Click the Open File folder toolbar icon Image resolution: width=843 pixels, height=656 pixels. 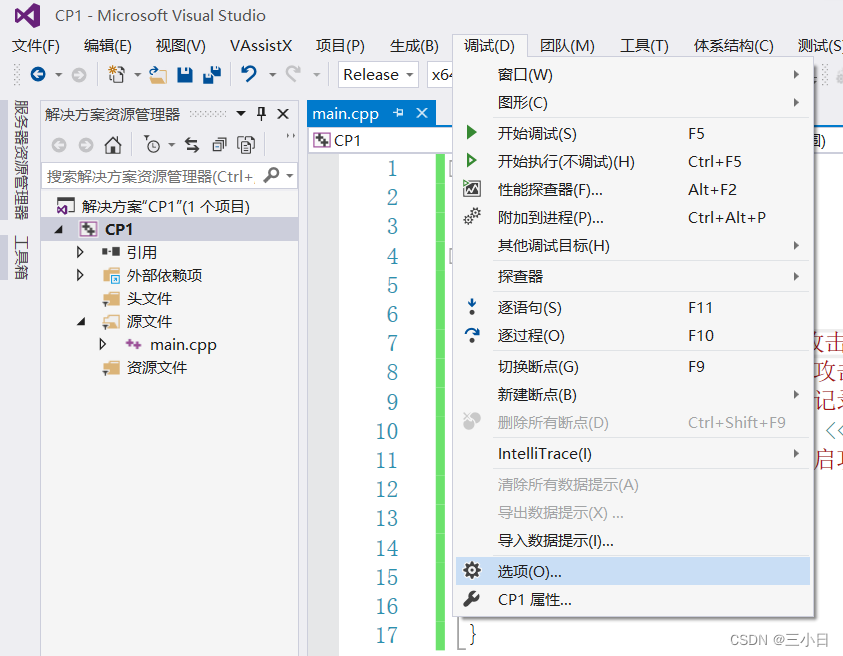click(160, 73)
